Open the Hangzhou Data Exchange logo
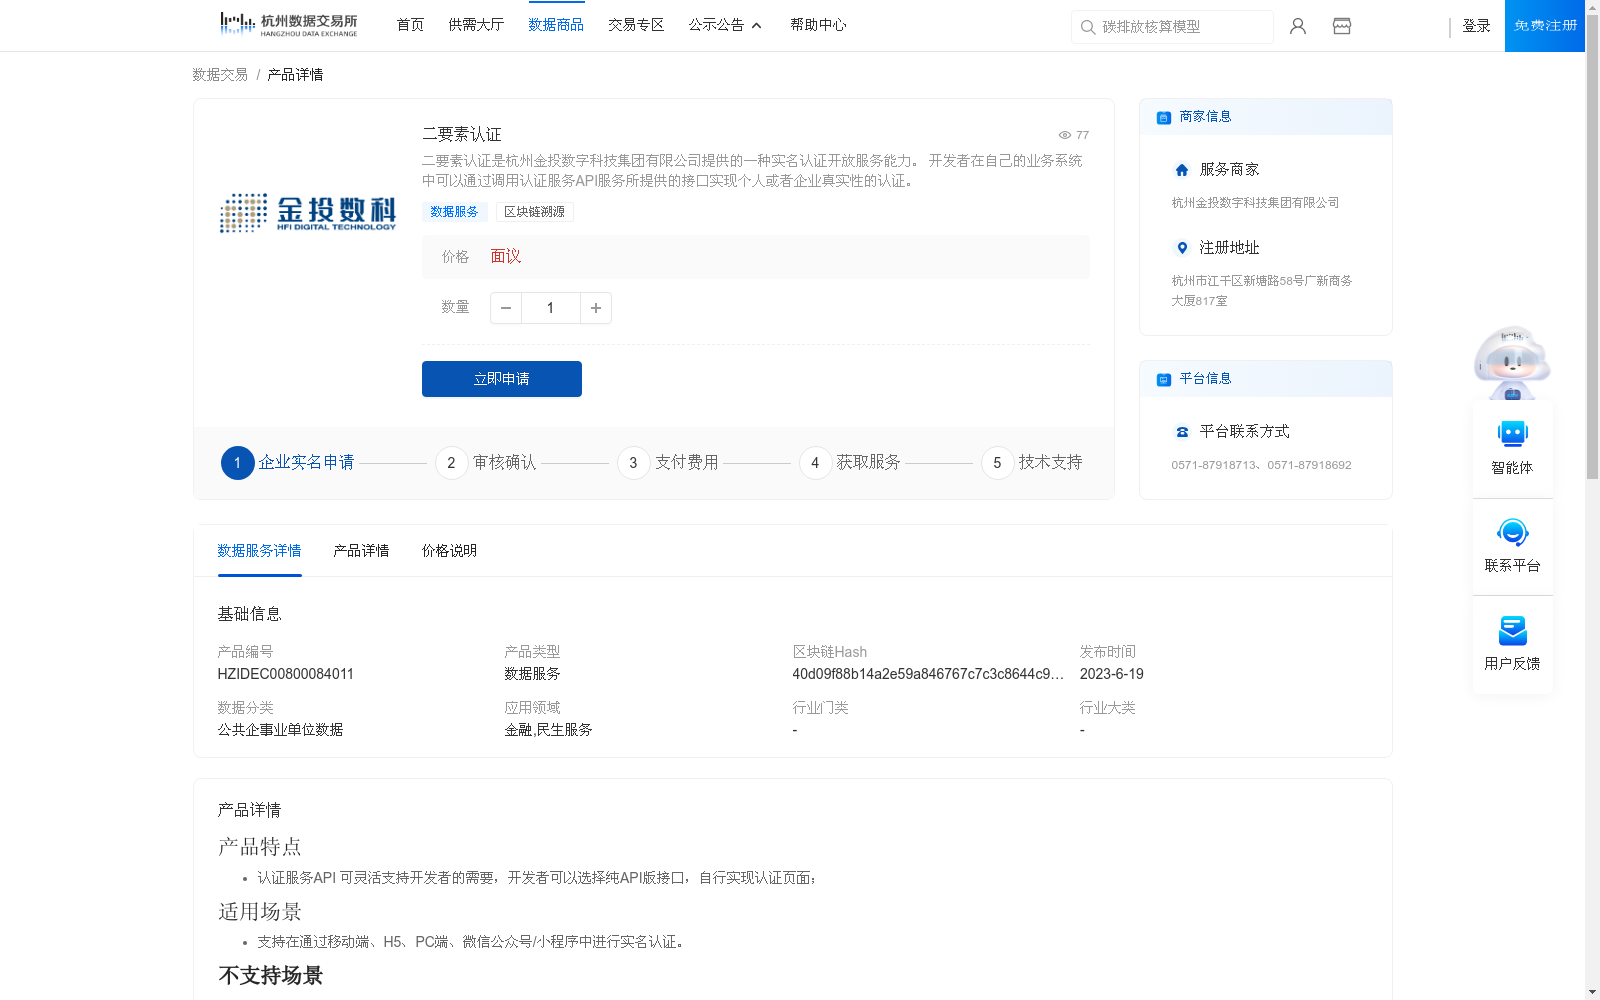The width and height of the screenshot is (1600, 1000). click(288, 24)
